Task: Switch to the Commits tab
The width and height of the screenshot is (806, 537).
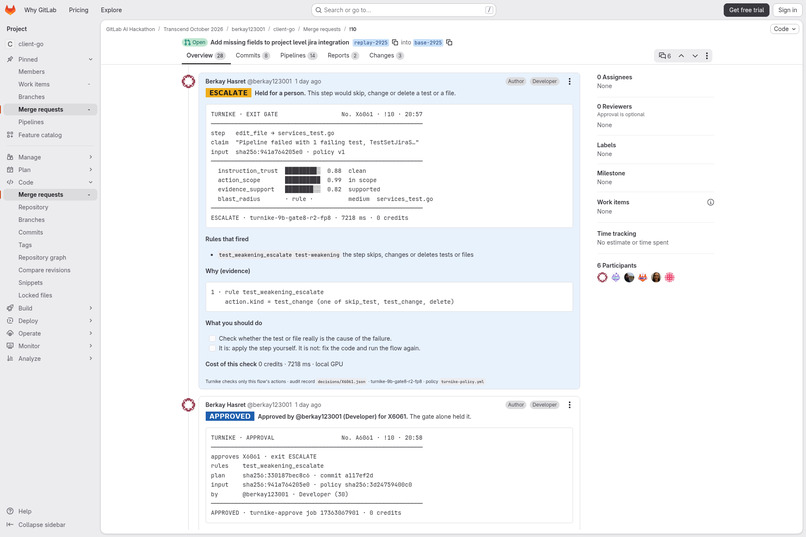Action: pyautogui.click(x=252, y=55)
